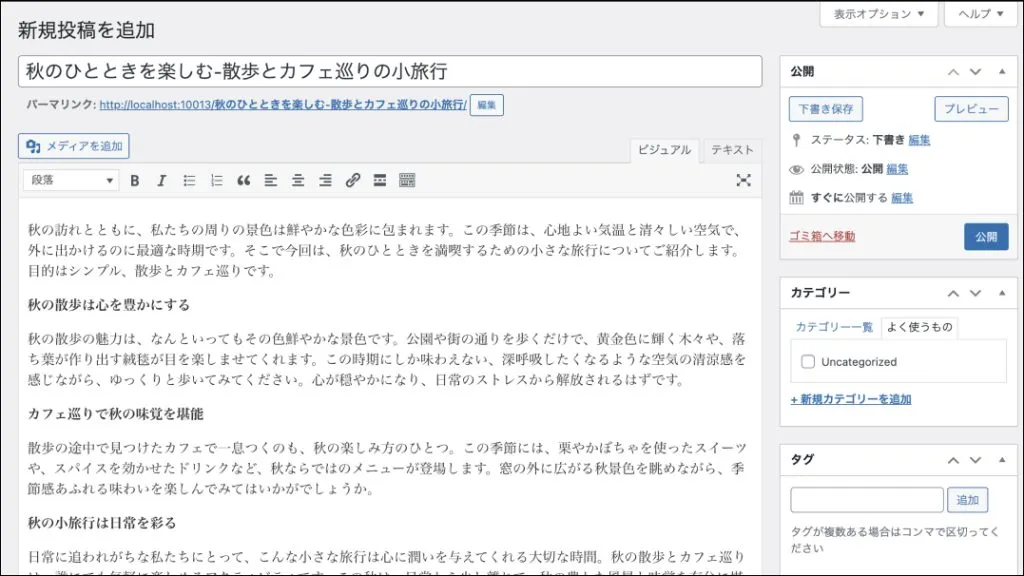Image resolution: width=1024 pixels, height=576 pixels.
Task: Click the 秋の散歩は心を豊かにする heading
Action: pos(108,305)
